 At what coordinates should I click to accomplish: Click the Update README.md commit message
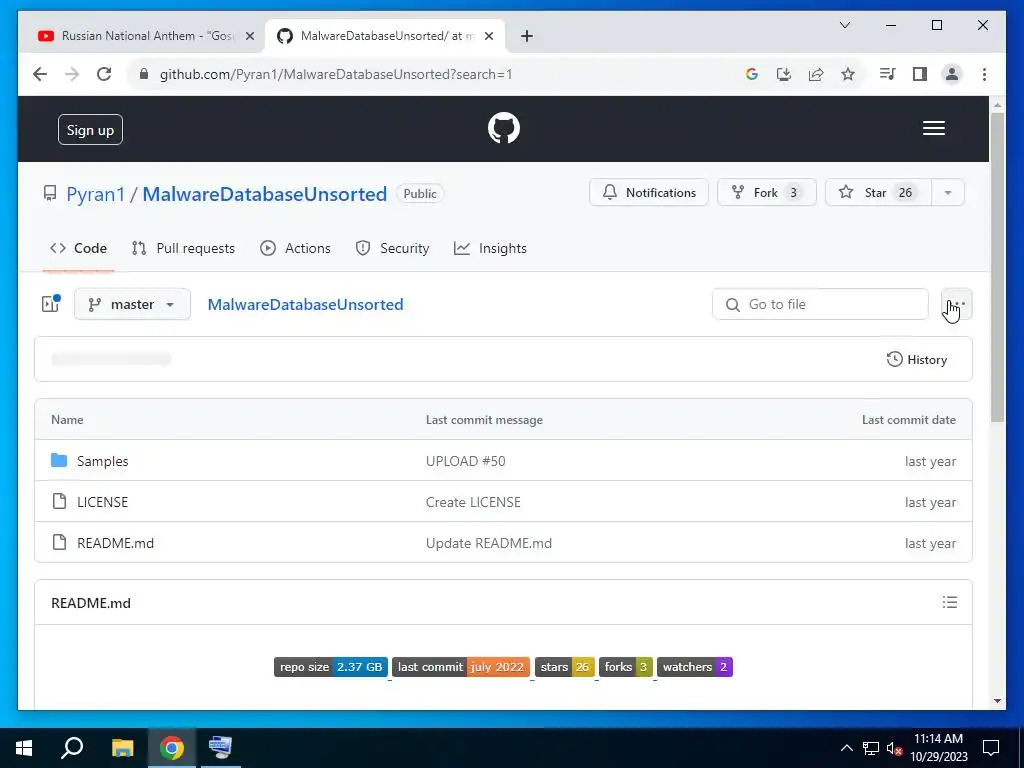click(488, 543)
